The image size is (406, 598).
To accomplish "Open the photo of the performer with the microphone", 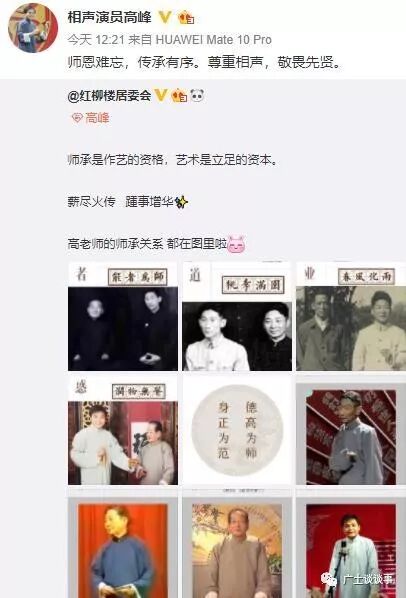I will coord(351,545).
